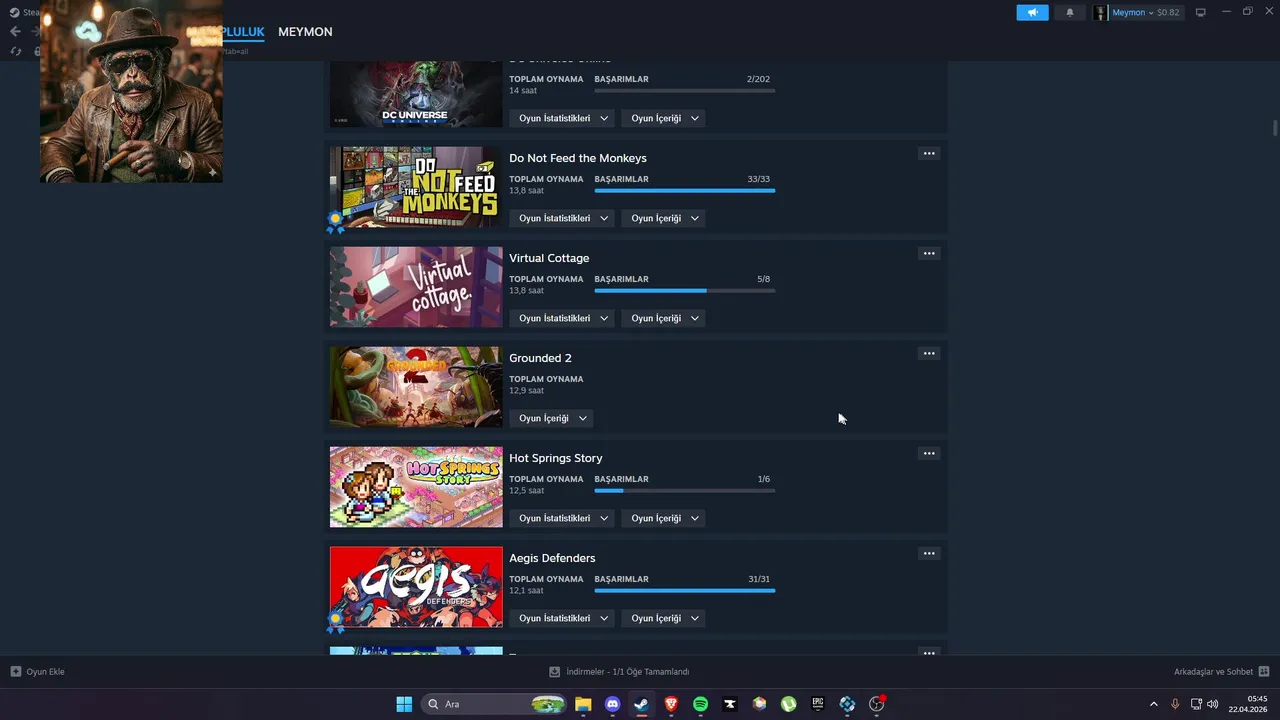This screenshot has height=720, width=1280.
Task: Click the Windows taskbar search box Ara
Action: coord(495,704)
